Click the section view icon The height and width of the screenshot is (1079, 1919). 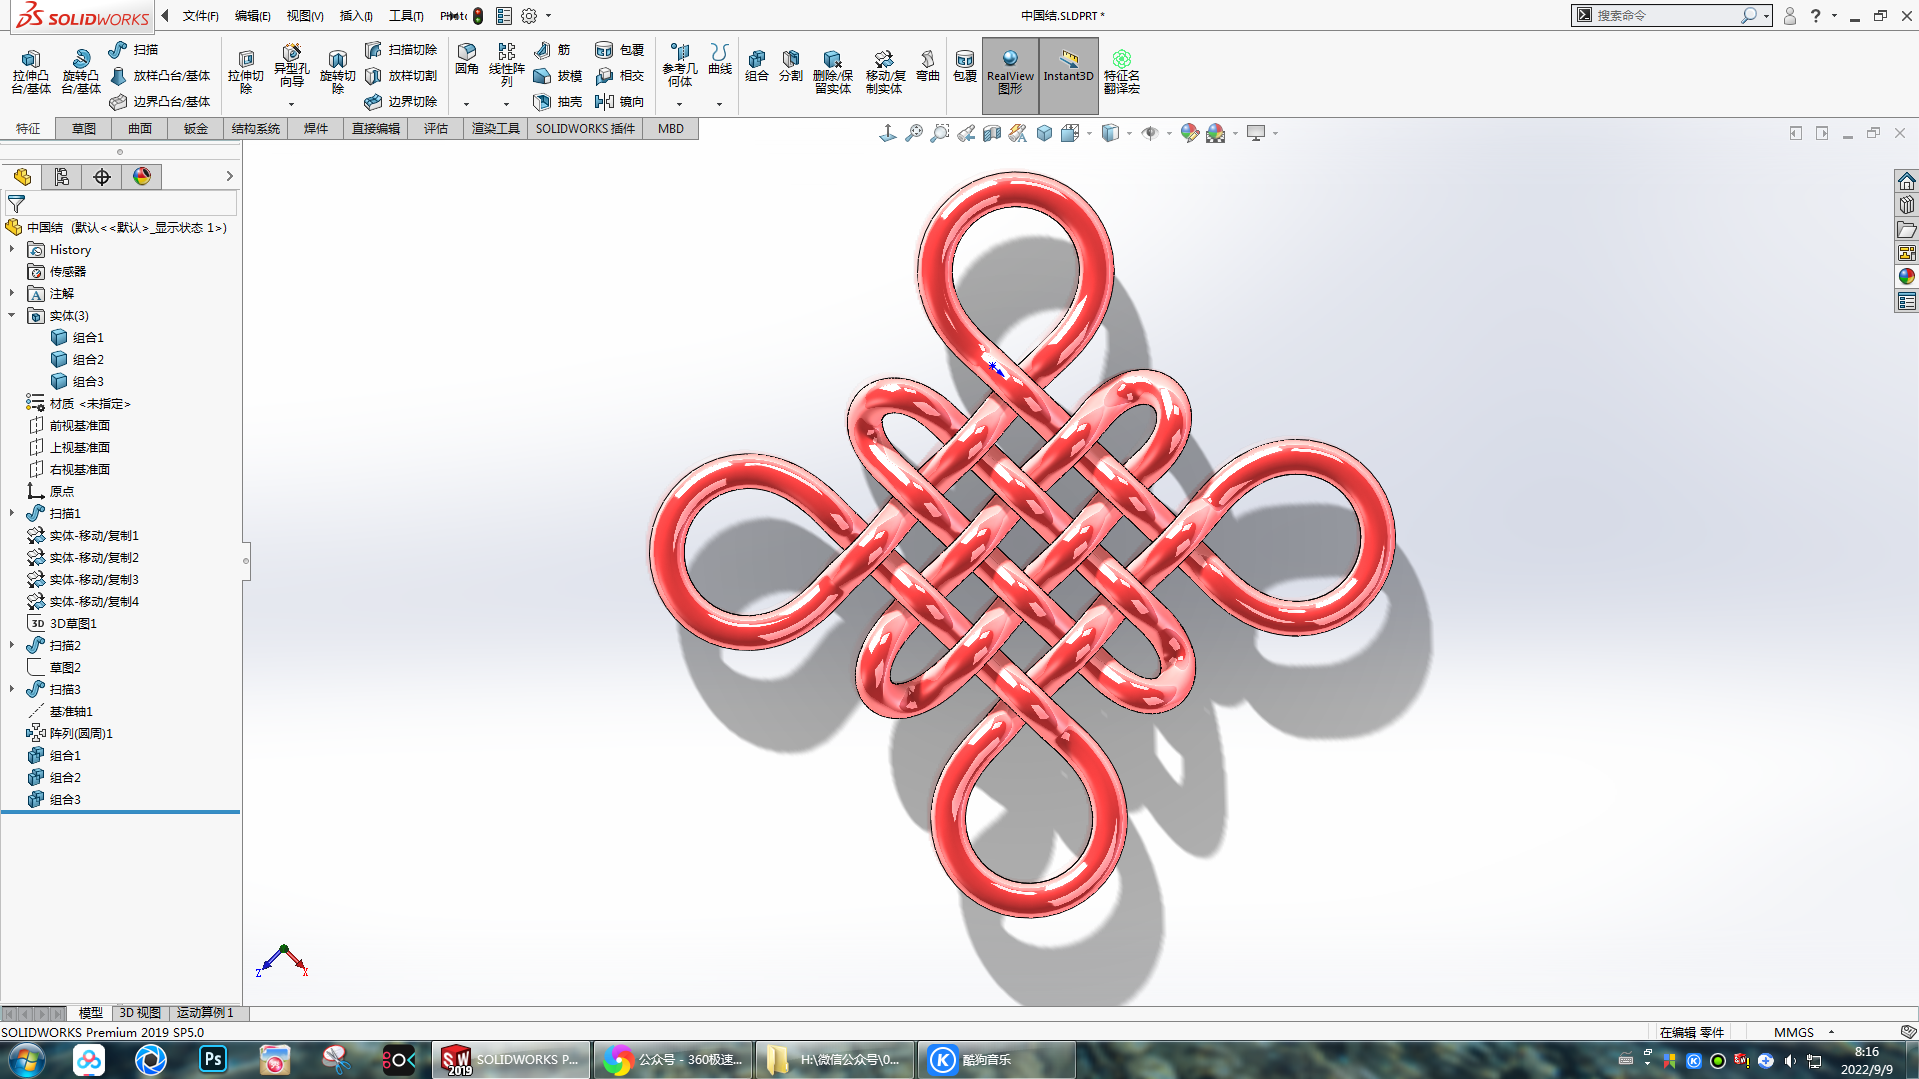pyautogui.click(x=991, y=133)
